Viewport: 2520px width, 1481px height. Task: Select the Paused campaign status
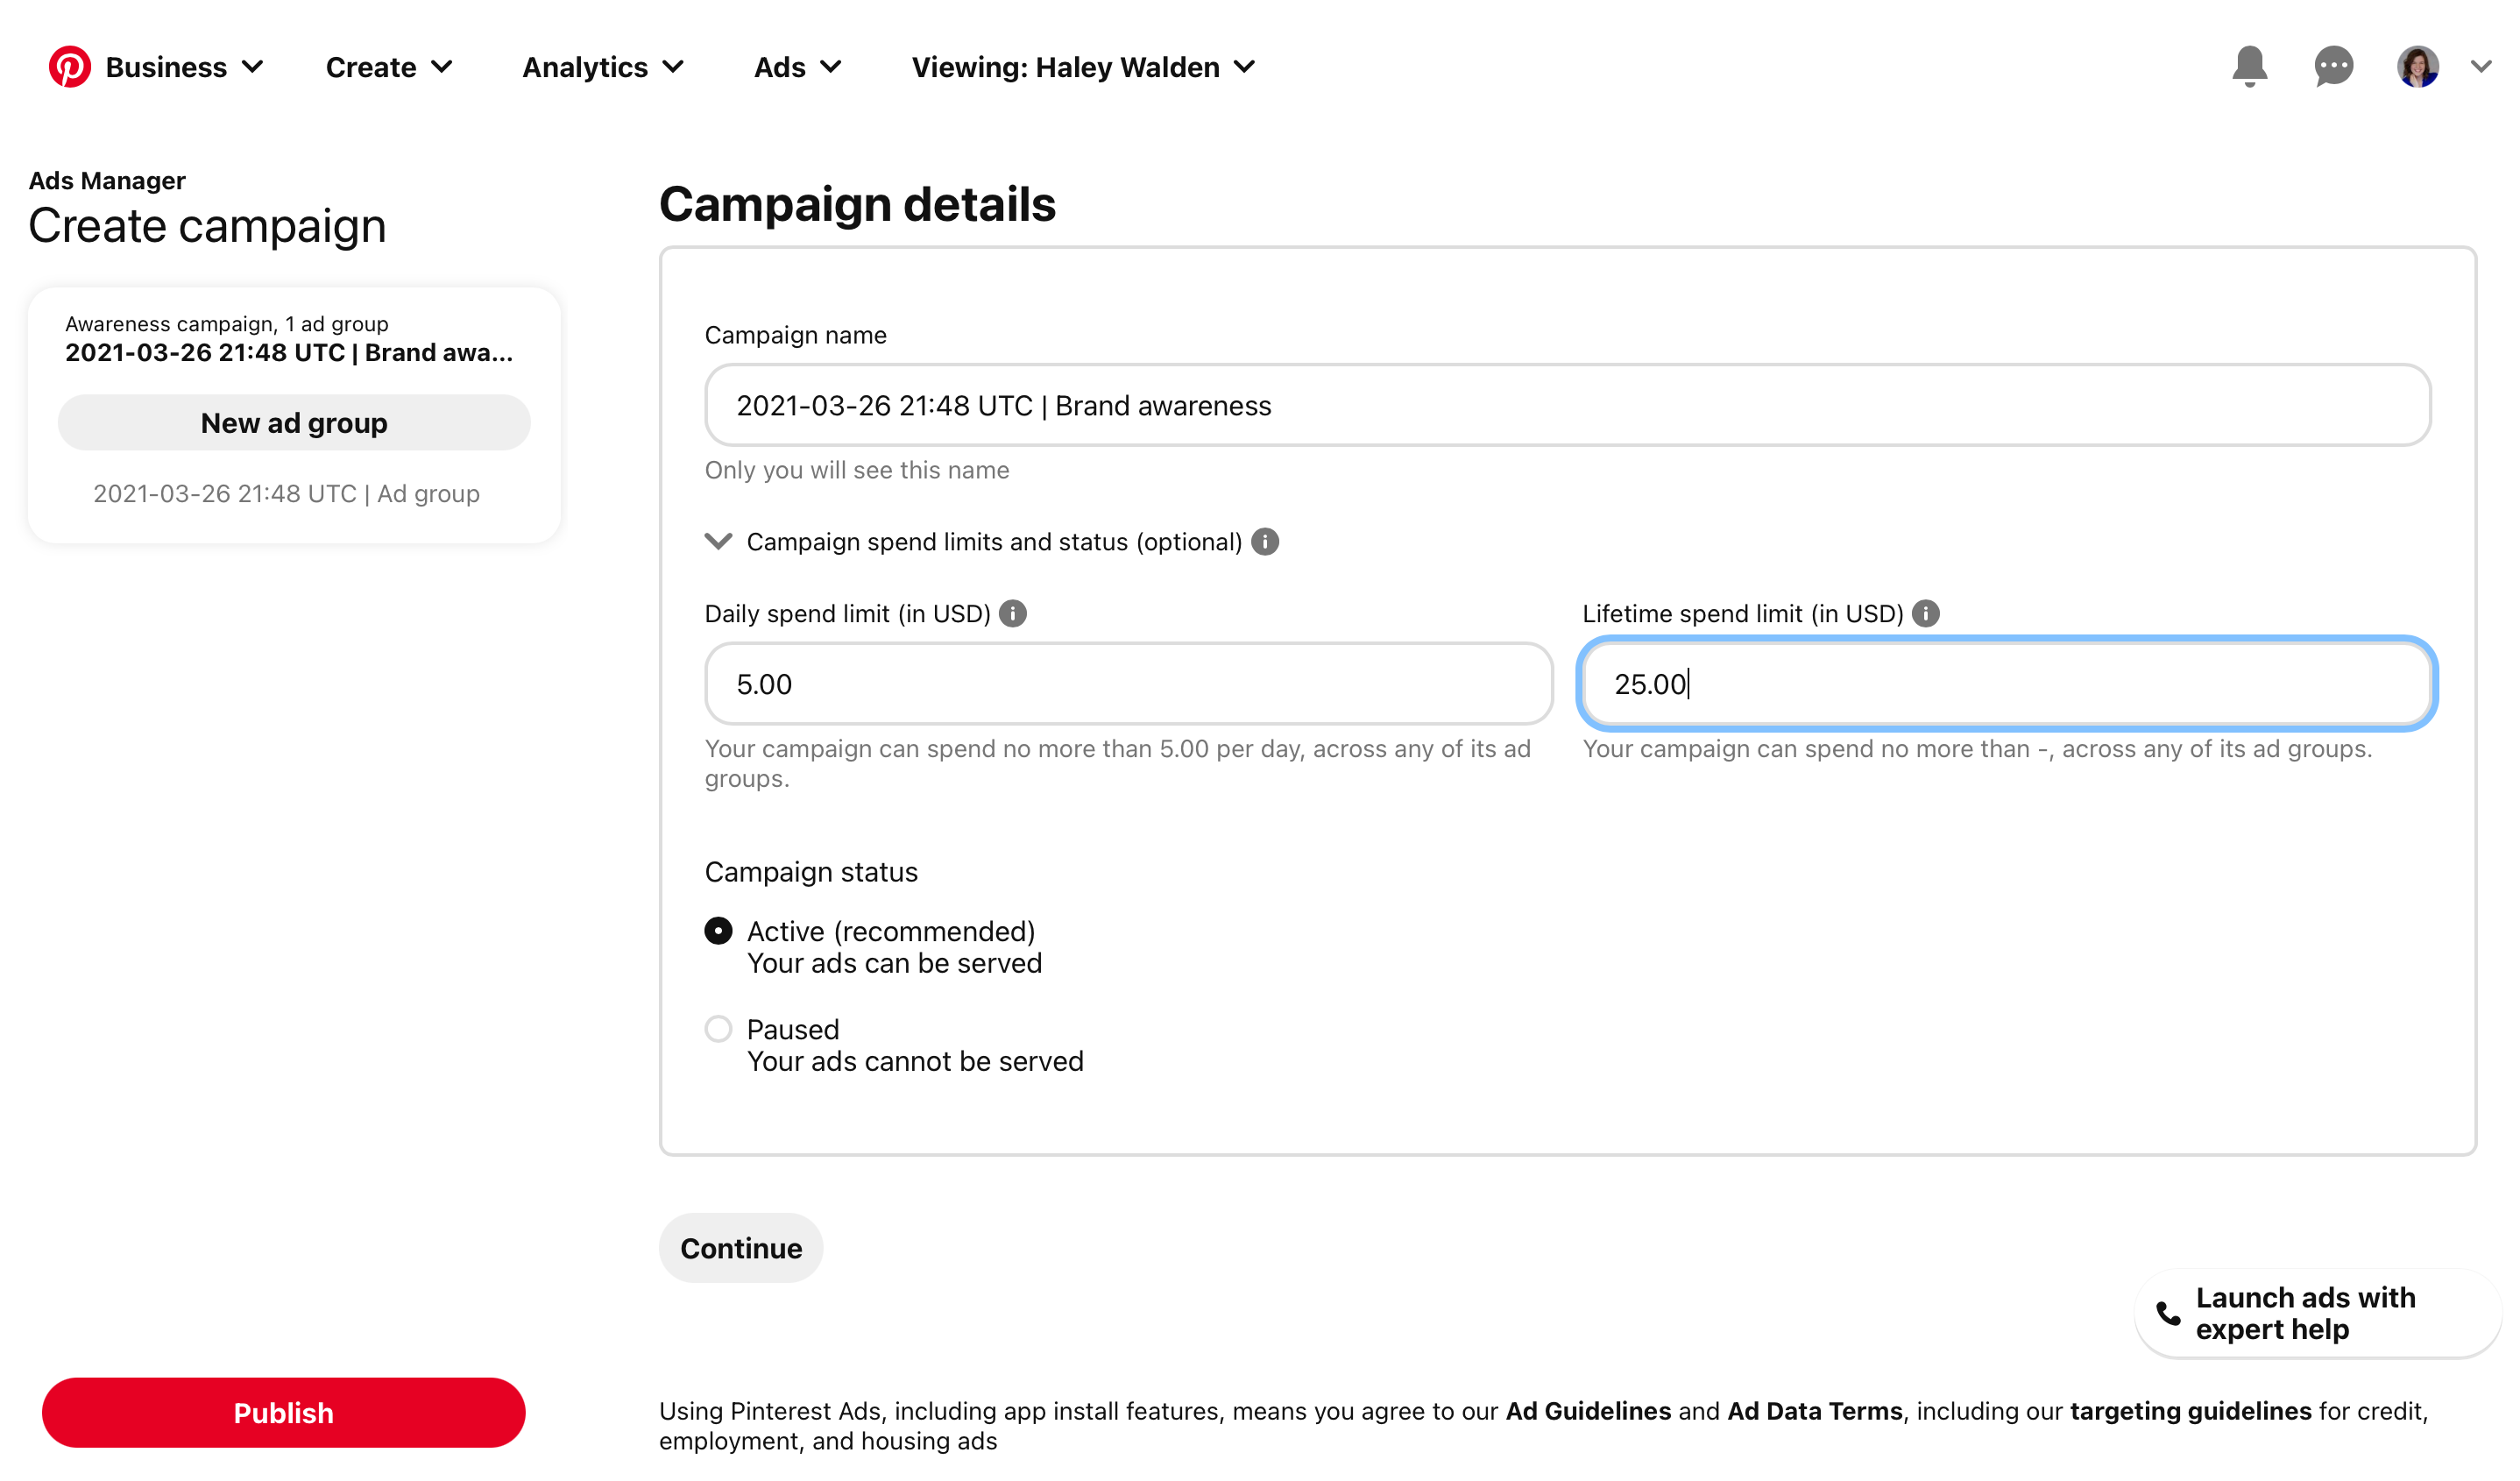[718, 1029]
